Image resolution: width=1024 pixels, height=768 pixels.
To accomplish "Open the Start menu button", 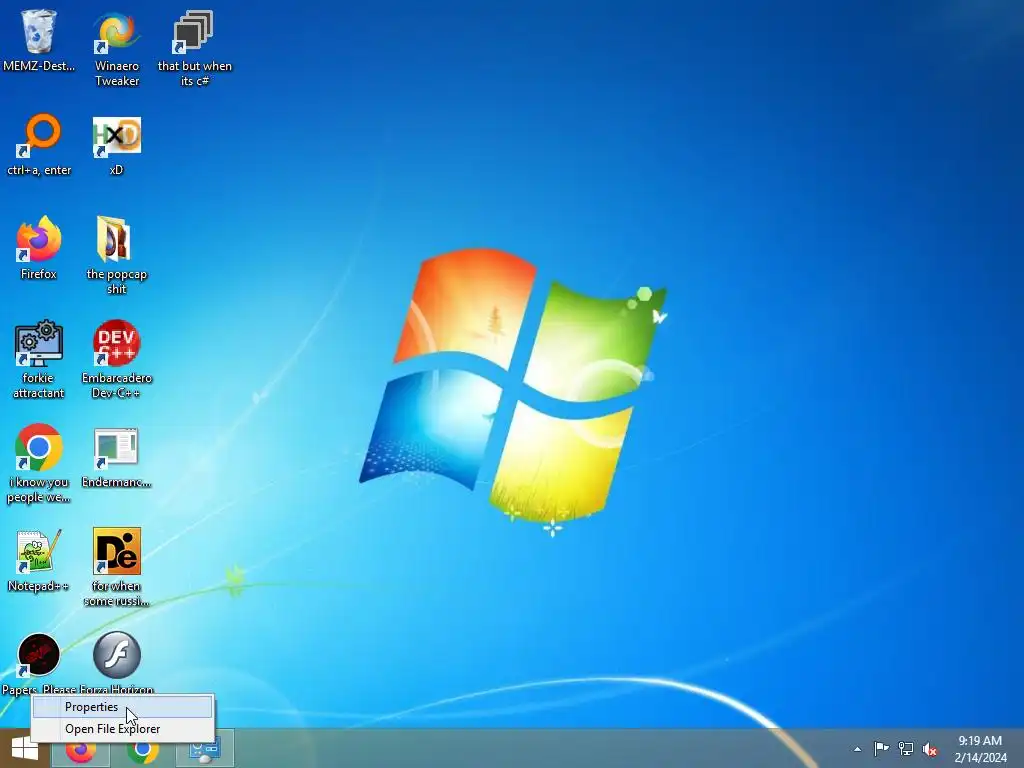I will [25, 748].
